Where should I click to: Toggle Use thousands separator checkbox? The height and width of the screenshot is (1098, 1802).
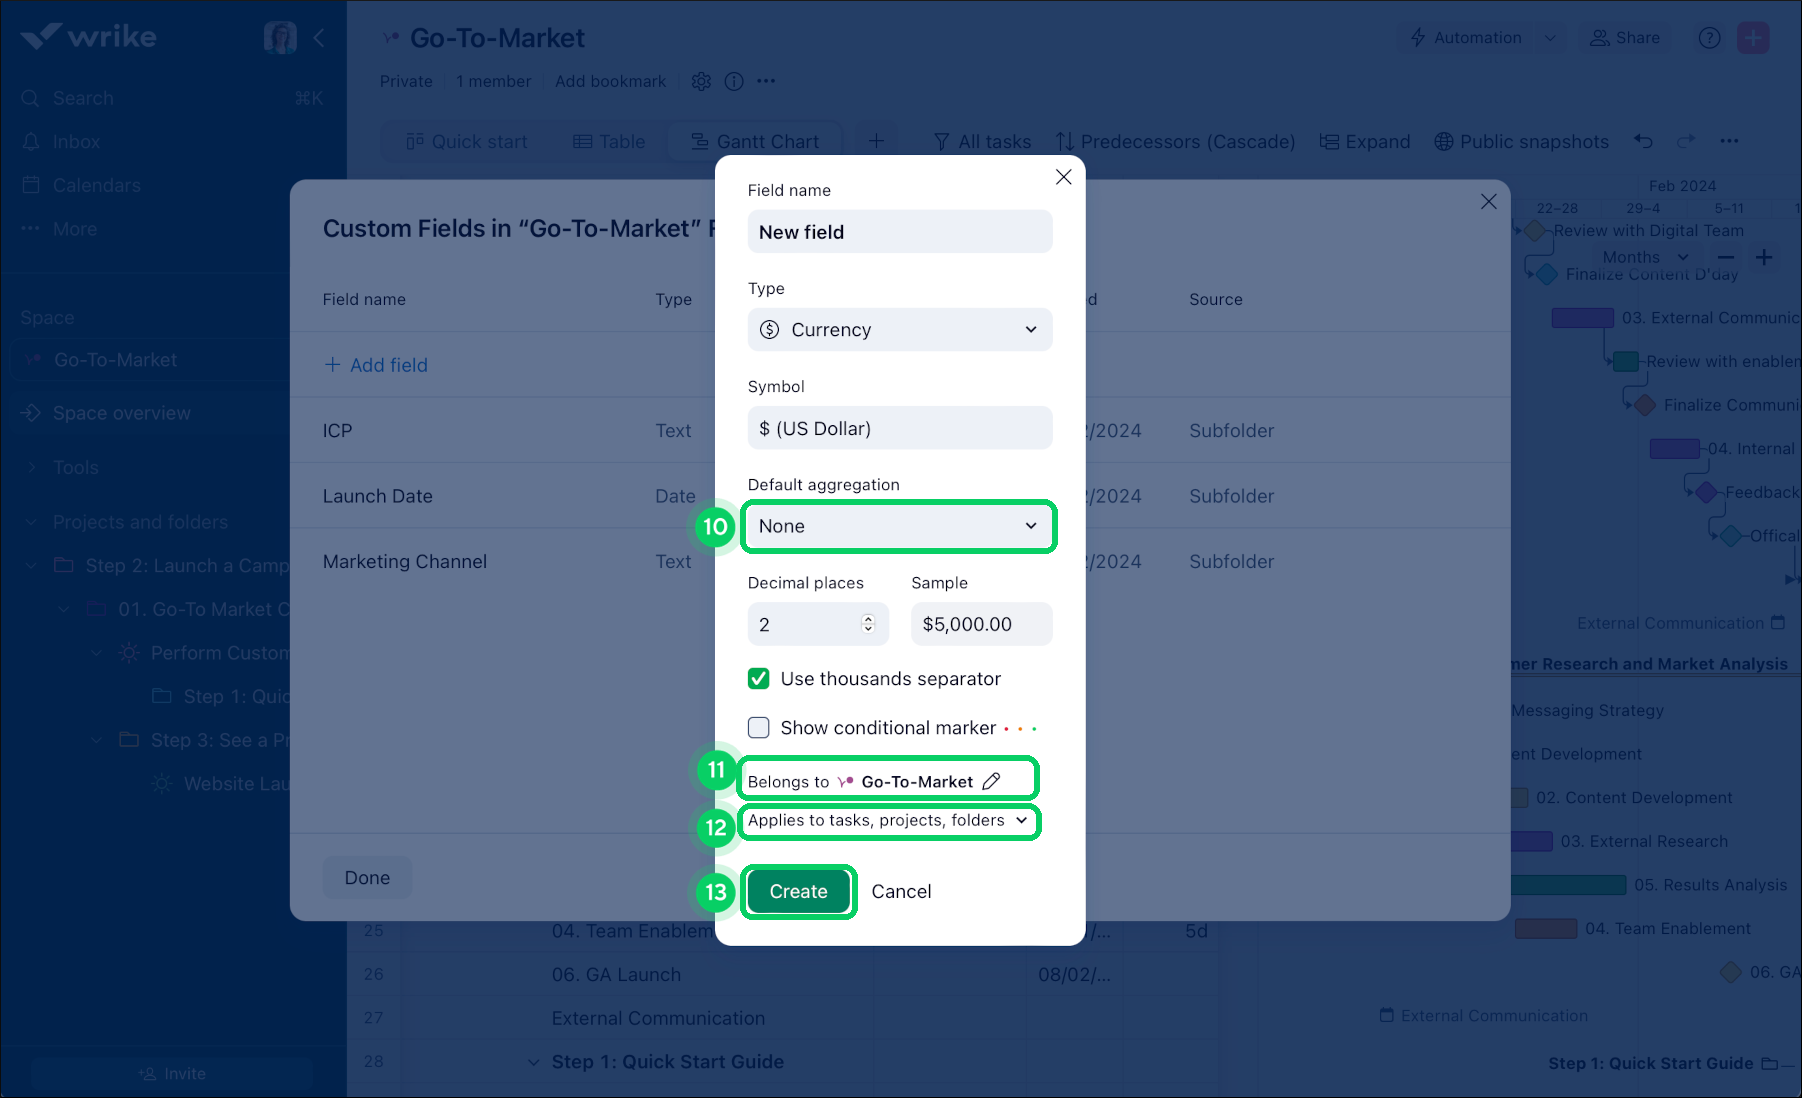[x=759, y=679]
